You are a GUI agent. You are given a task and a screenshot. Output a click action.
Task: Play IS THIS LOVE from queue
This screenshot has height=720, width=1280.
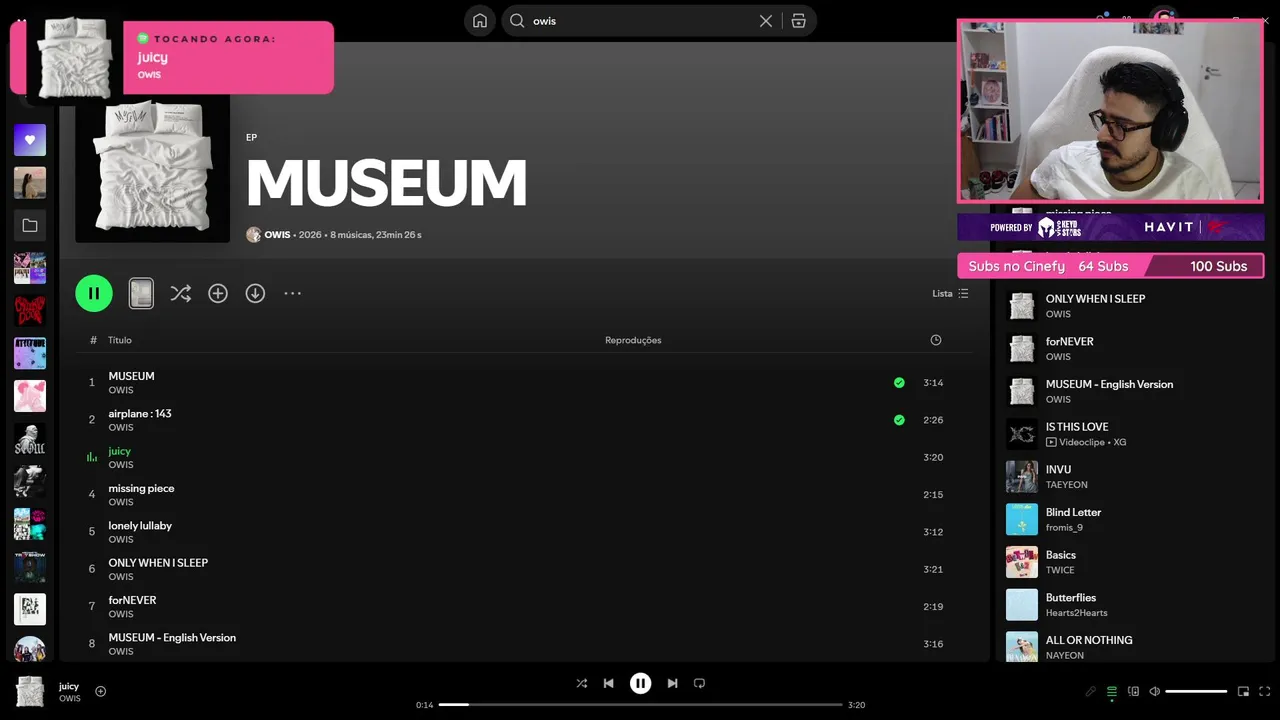click(1134, 434)
